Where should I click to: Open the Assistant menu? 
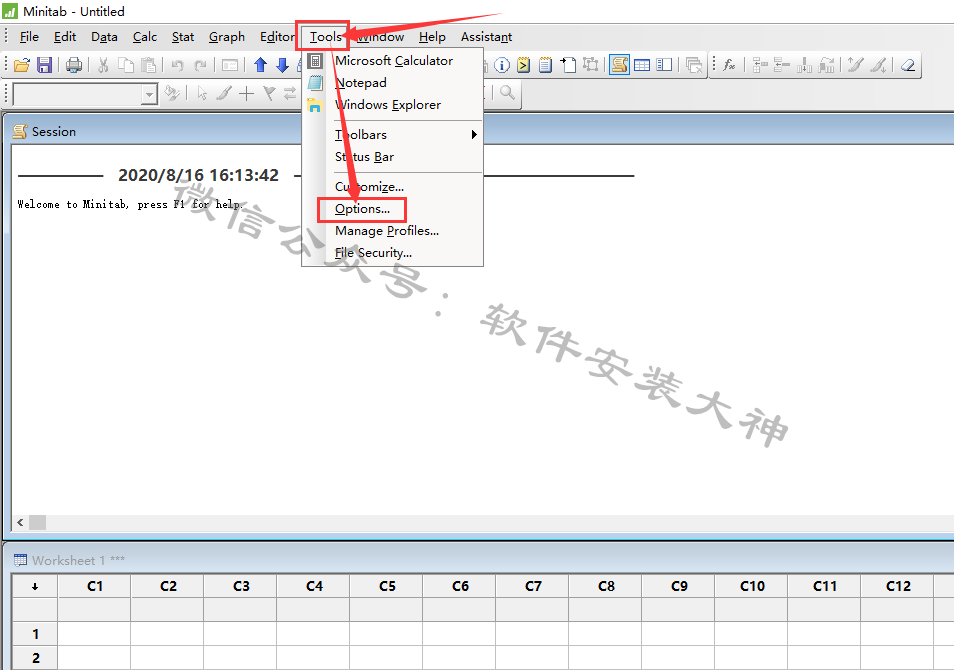pos(486,37)
